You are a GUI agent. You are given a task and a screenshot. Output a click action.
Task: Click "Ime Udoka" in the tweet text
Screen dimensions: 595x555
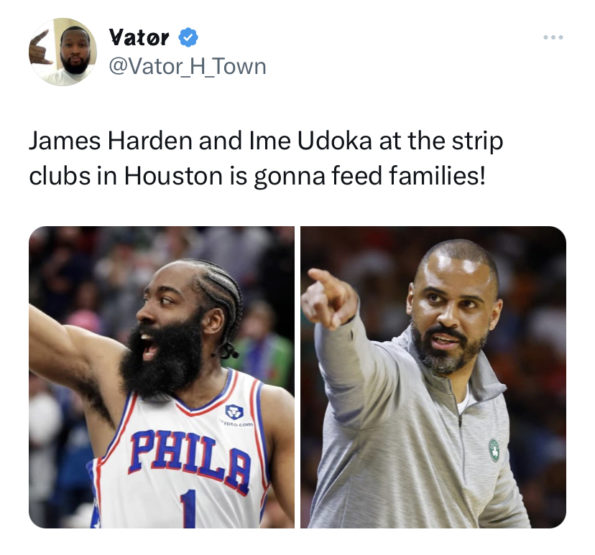(x=310, y=141)
